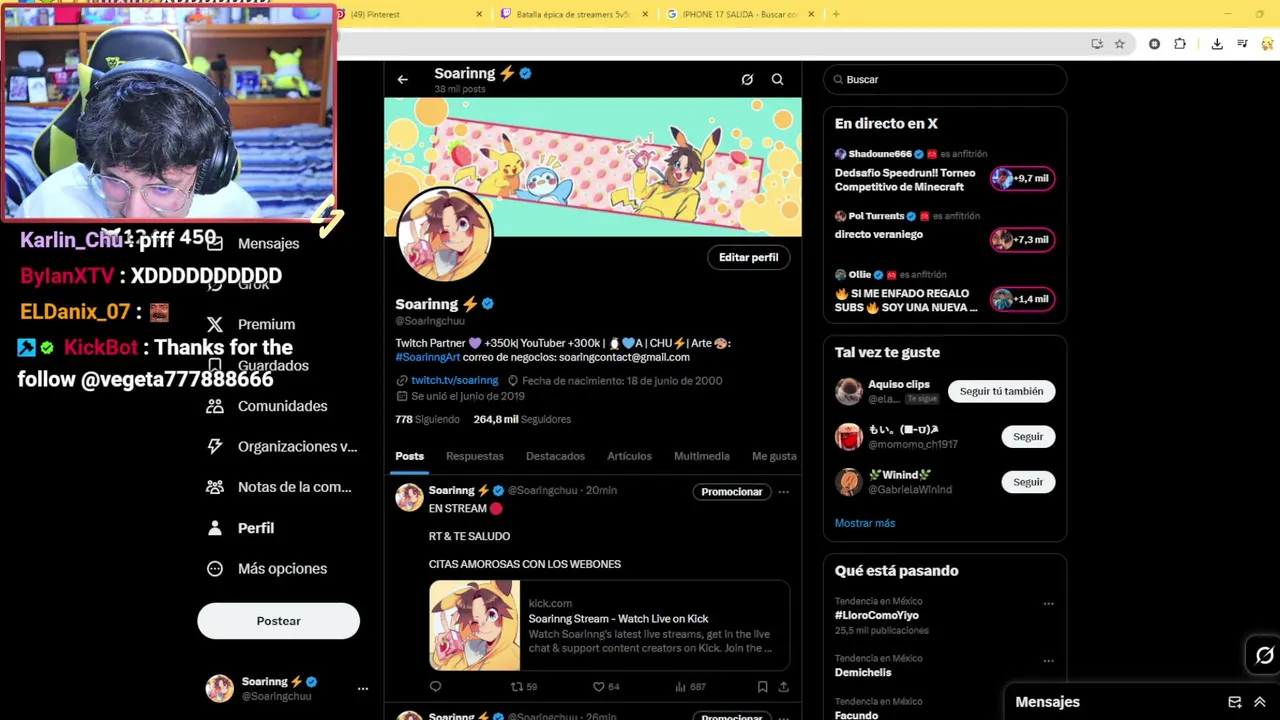Join Pol Turrents directo veraniego space
The width and height of the screenshot is (1280, 720).
[x=945, y=229]
